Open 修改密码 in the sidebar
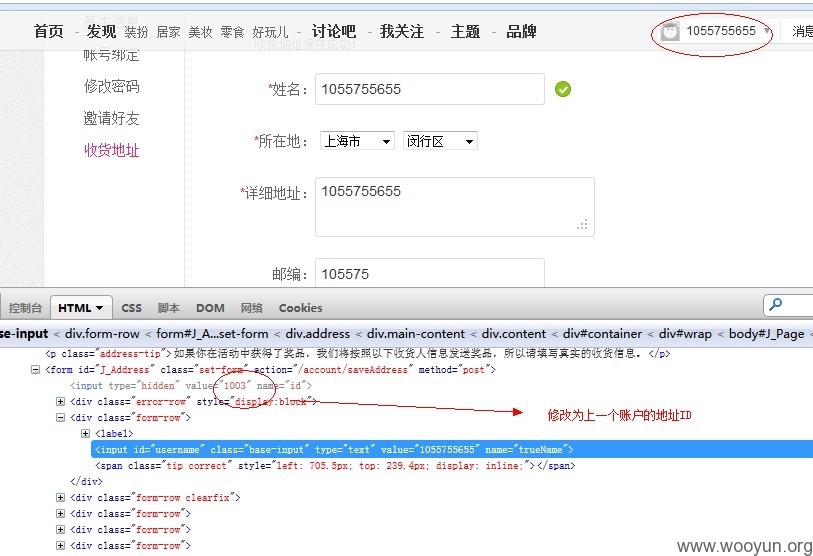 (111, 86)
